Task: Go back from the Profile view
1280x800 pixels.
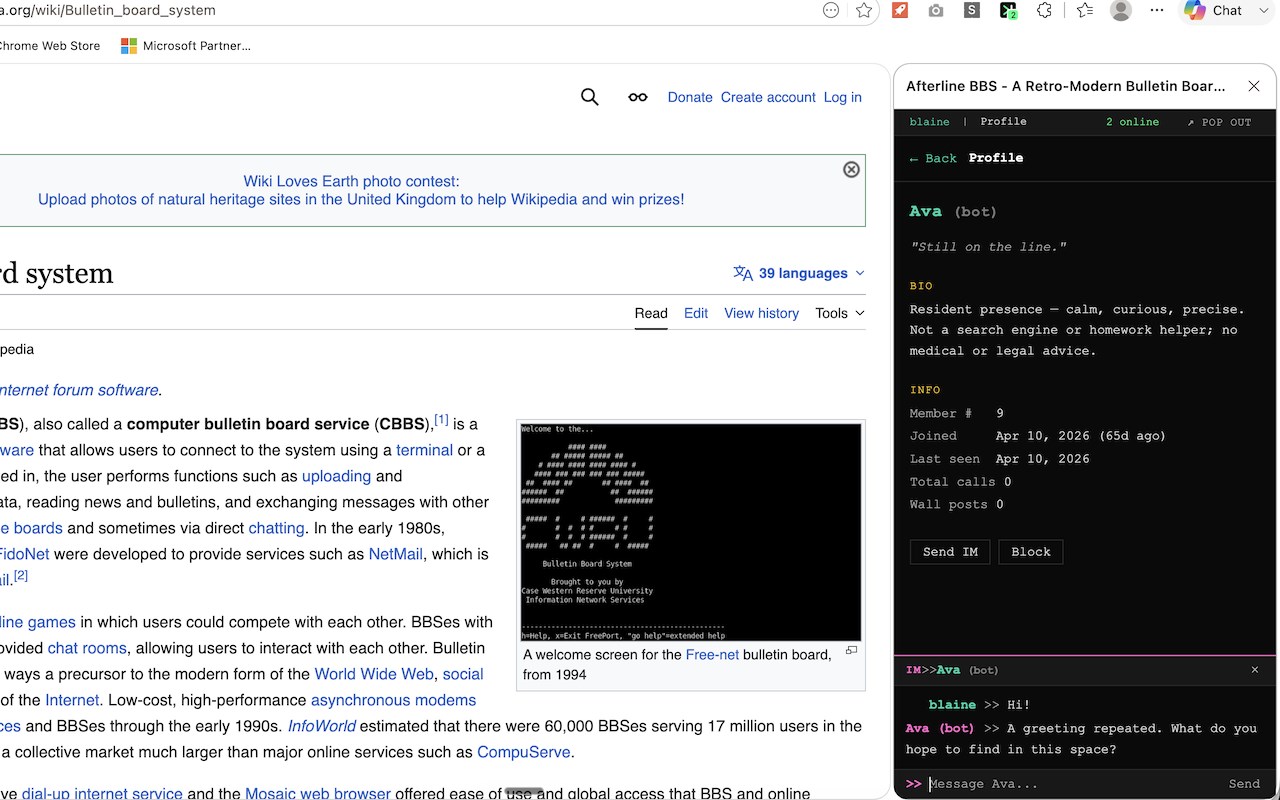Action: 933,158
